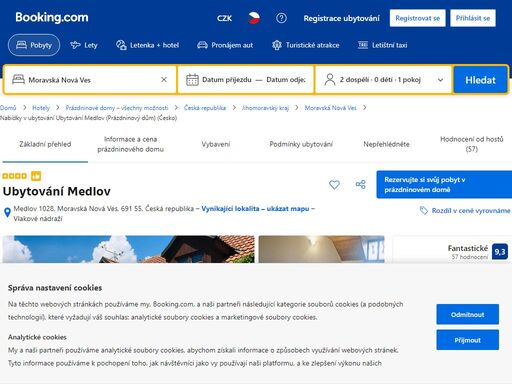Open the Booking.com home logo
This screenshot has height=384, width=512.
click(52, 17)
